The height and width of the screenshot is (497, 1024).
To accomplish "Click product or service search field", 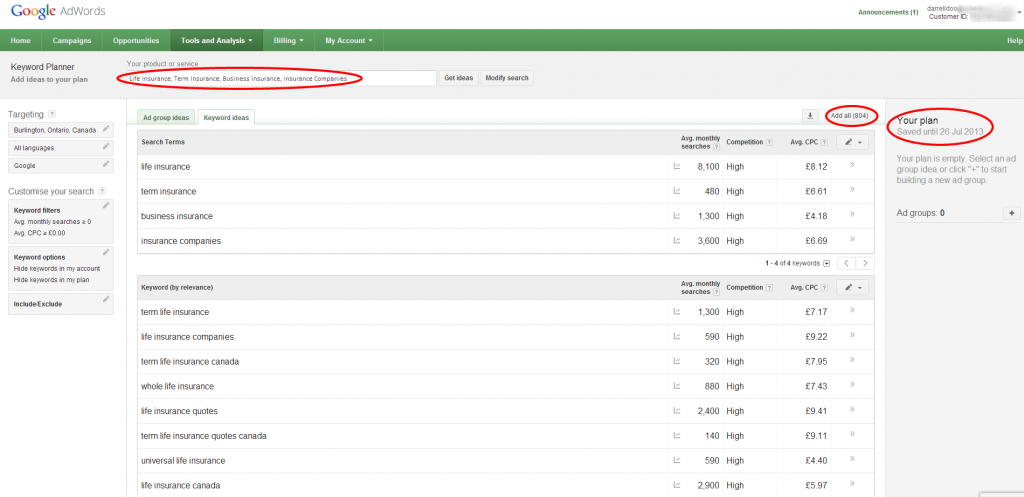I will point(281,78).
